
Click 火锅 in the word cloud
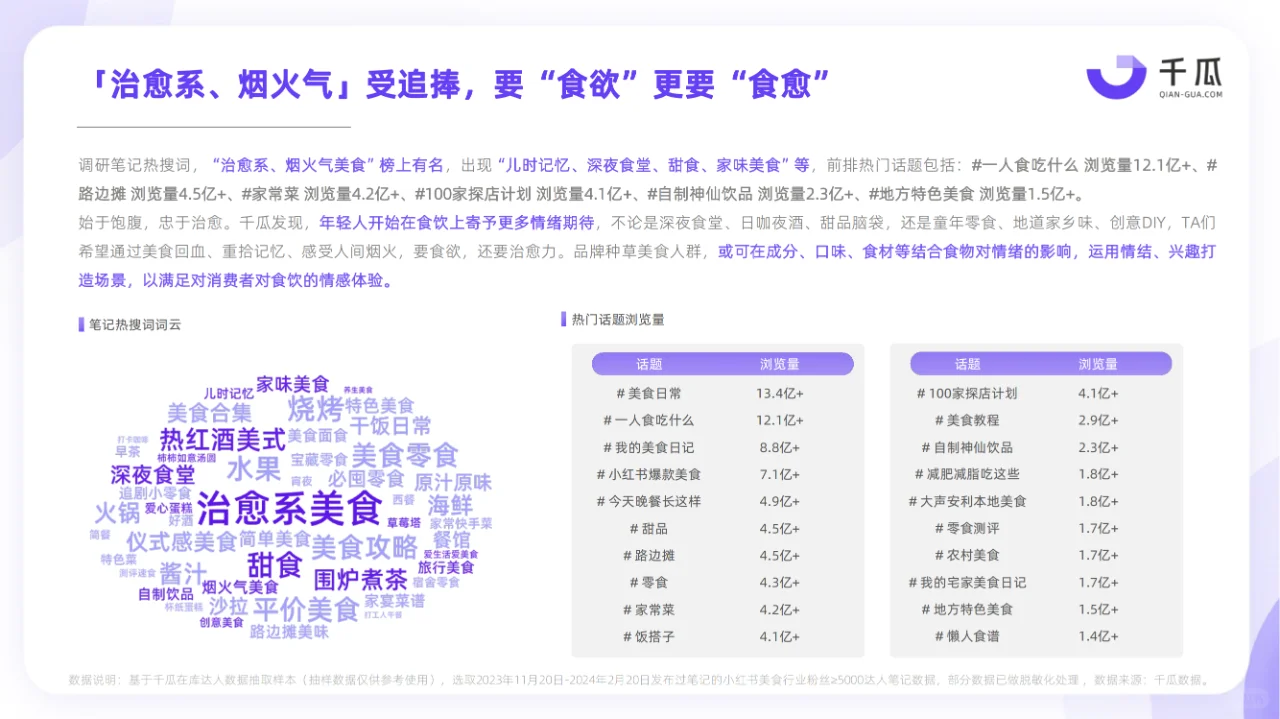tap(117, 514)
